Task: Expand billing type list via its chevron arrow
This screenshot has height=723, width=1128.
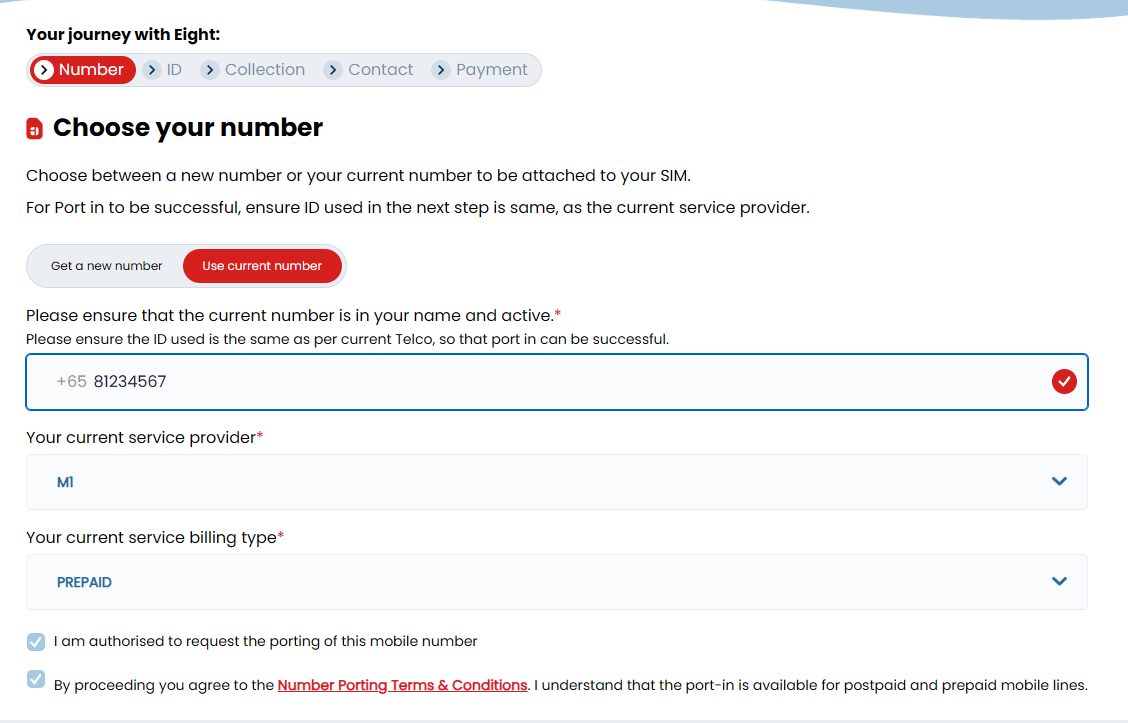Action: pyautogui.click(x=1059, y=581)
